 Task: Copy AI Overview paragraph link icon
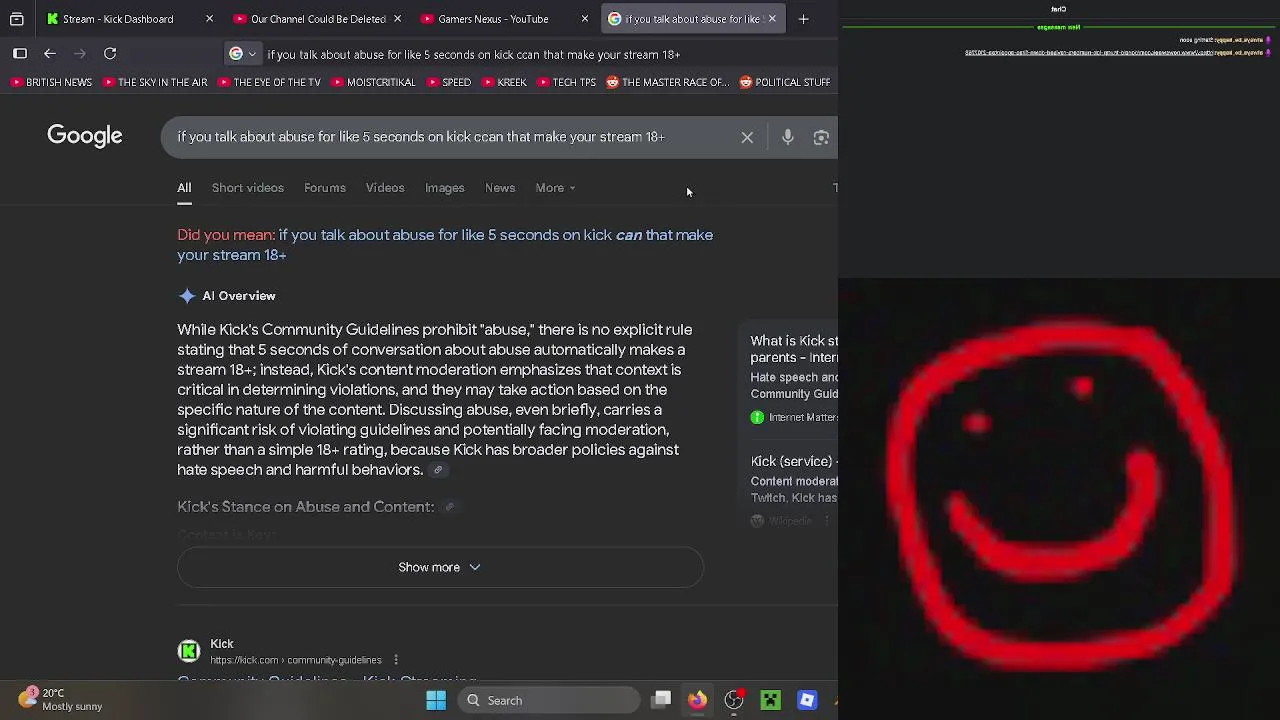(x=437, y=470)
